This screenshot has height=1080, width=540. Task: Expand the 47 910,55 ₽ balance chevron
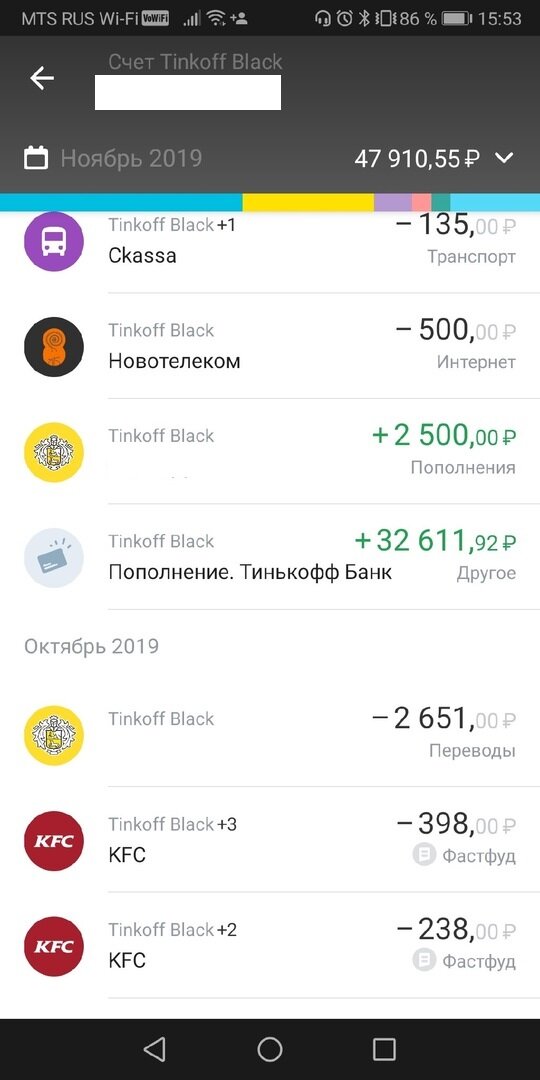504,158
